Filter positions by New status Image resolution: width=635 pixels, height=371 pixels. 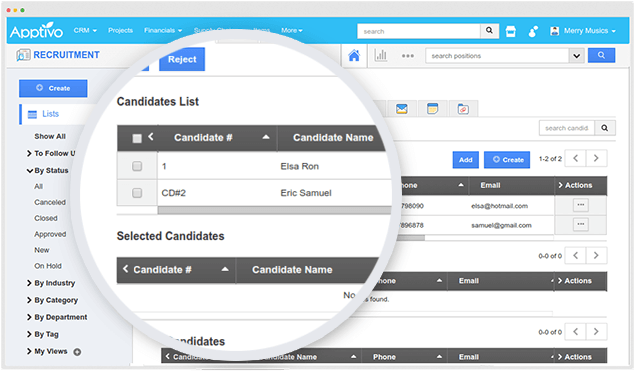(x=42, y=250)
